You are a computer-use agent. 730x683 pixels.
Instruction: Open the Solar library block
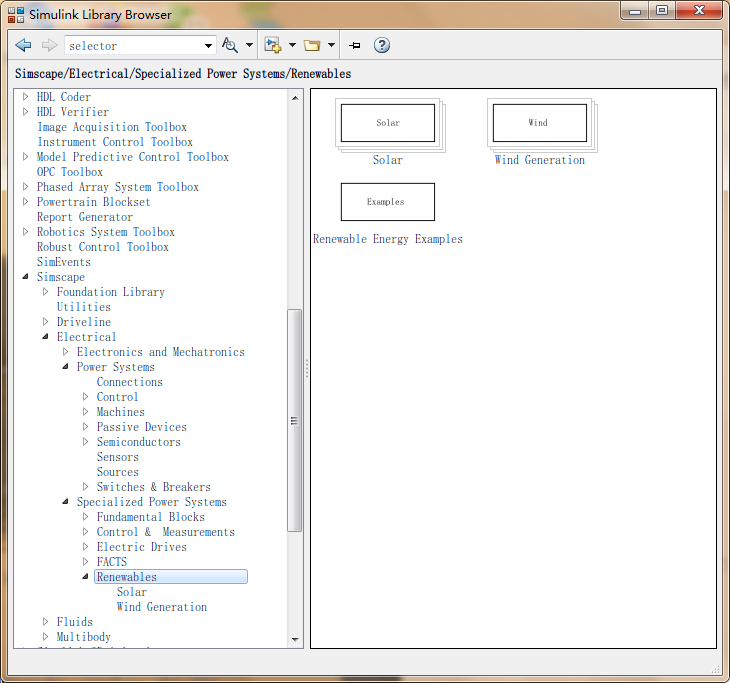coord(389,125)
